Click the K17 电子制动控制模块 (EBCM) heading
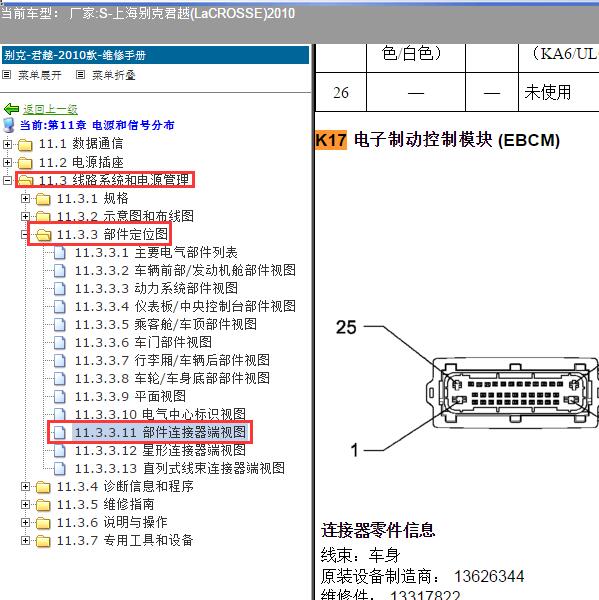The image size is (599, 600). pyautogui.click(x=437, y=140)
